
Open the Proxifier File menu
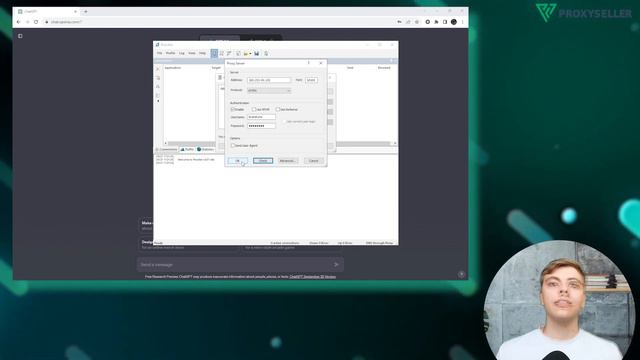pos(160,53)
